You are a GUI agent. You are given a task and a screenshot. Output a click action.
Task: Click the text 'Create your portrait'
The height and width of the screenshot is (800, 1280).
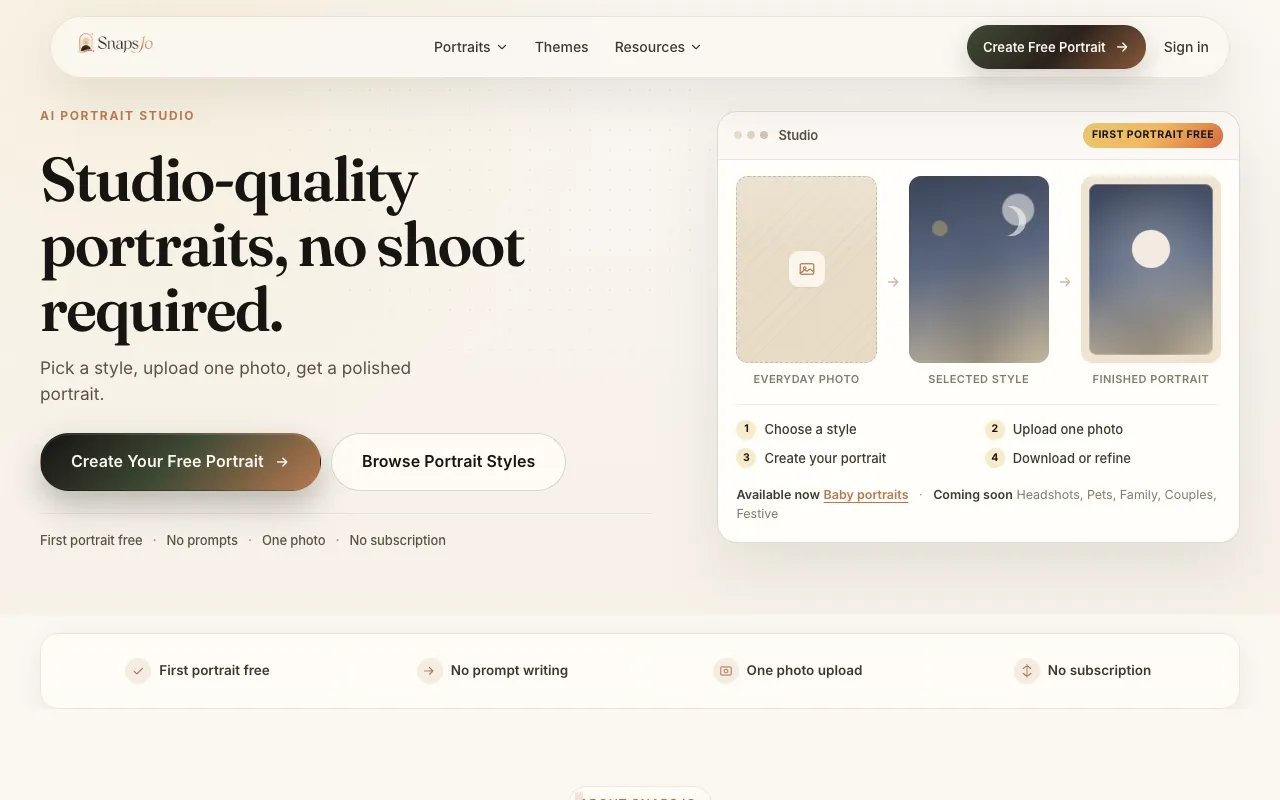pyautogui.click(x=826, y=458)
